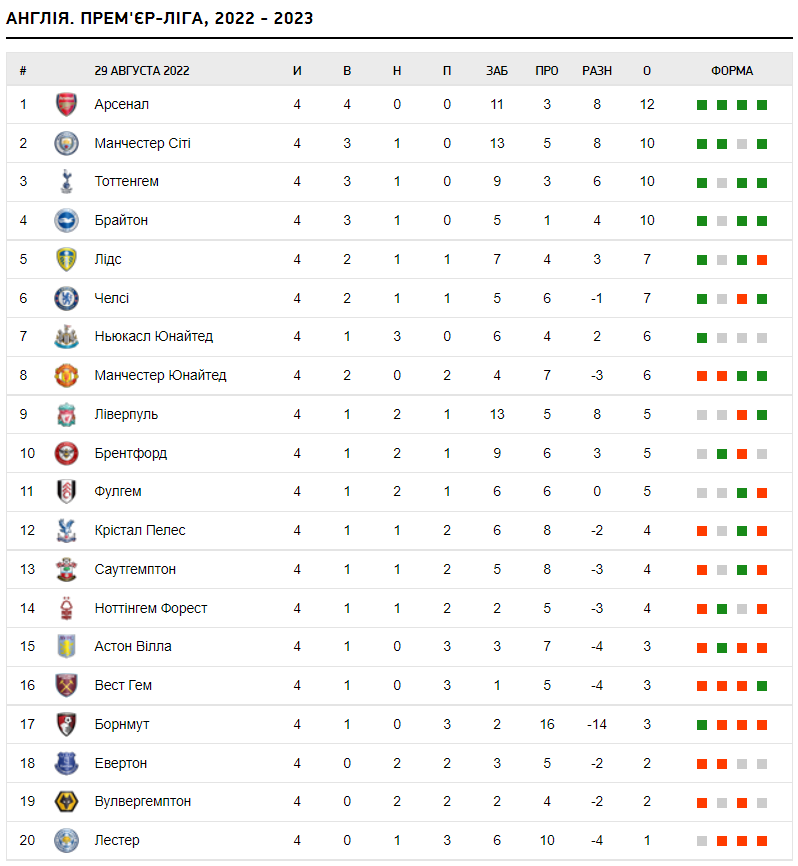Click the ФОРМА column header
The image size is (798, 866).
pyautogui.click(x=732, y=71)
